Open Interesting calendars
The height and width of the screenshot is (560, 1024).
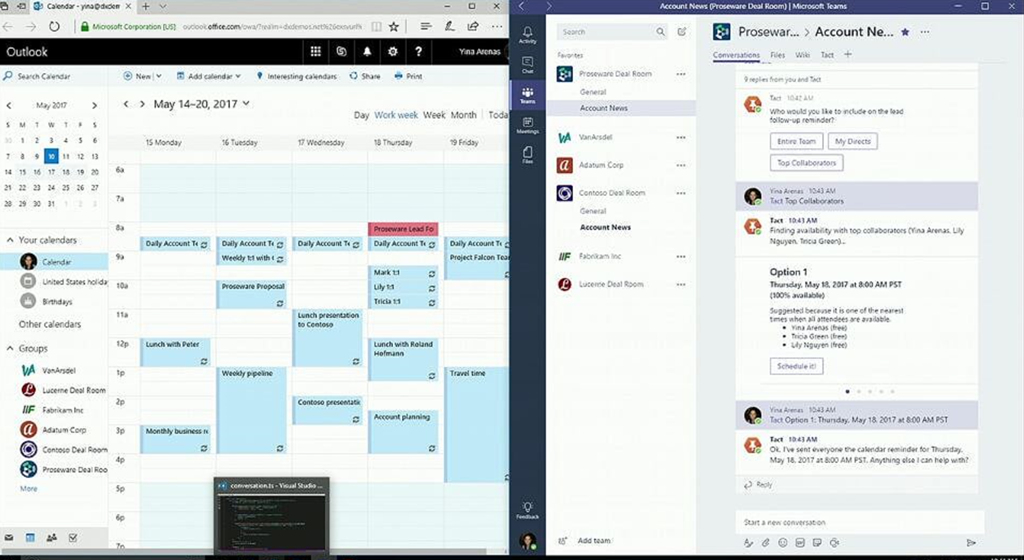pyautogui.click(x=296, y=76)
